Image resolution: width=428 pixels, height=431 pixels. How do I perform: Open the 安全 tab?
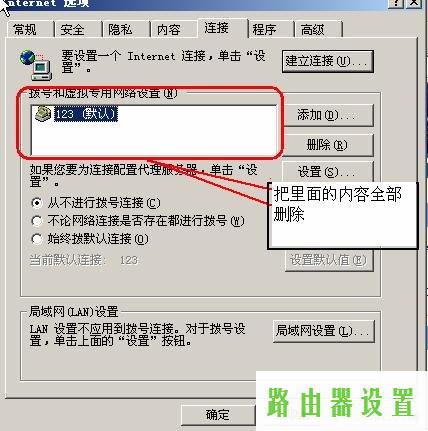[77, 30]
